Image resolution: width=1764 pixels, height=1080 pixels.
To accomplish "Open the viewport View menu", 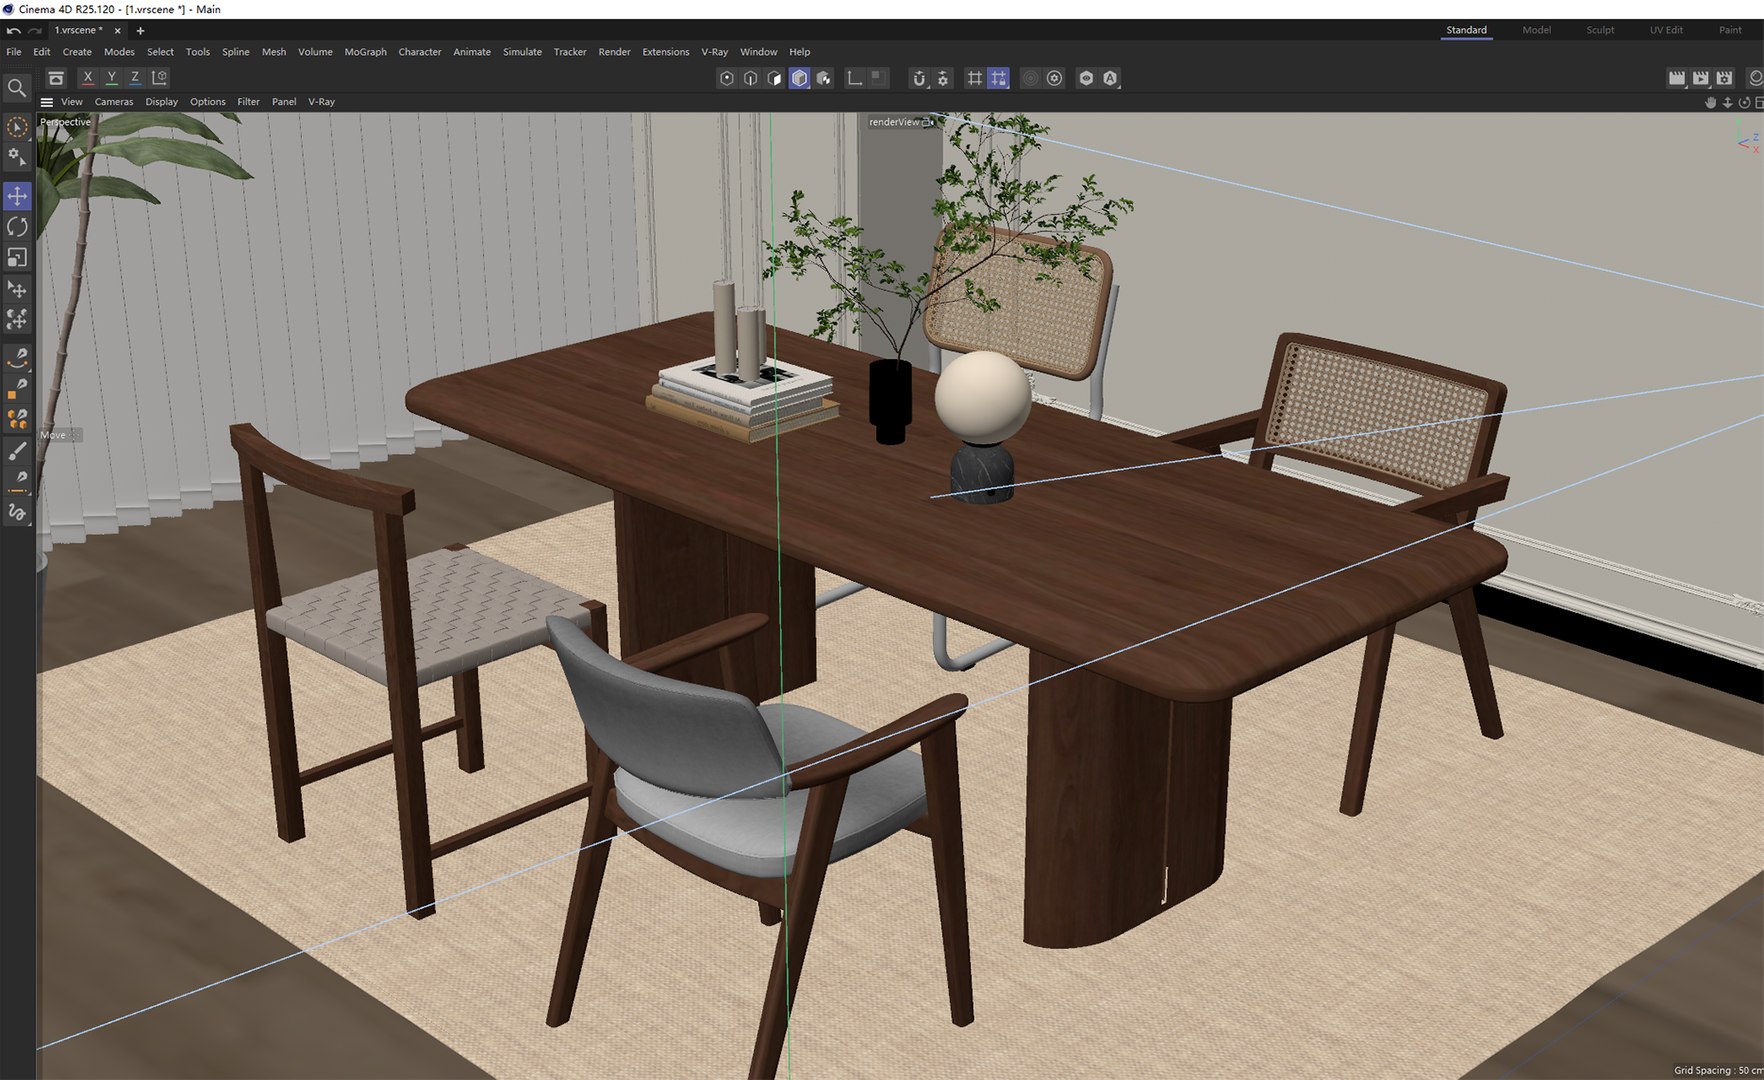I will pos(72,102).
